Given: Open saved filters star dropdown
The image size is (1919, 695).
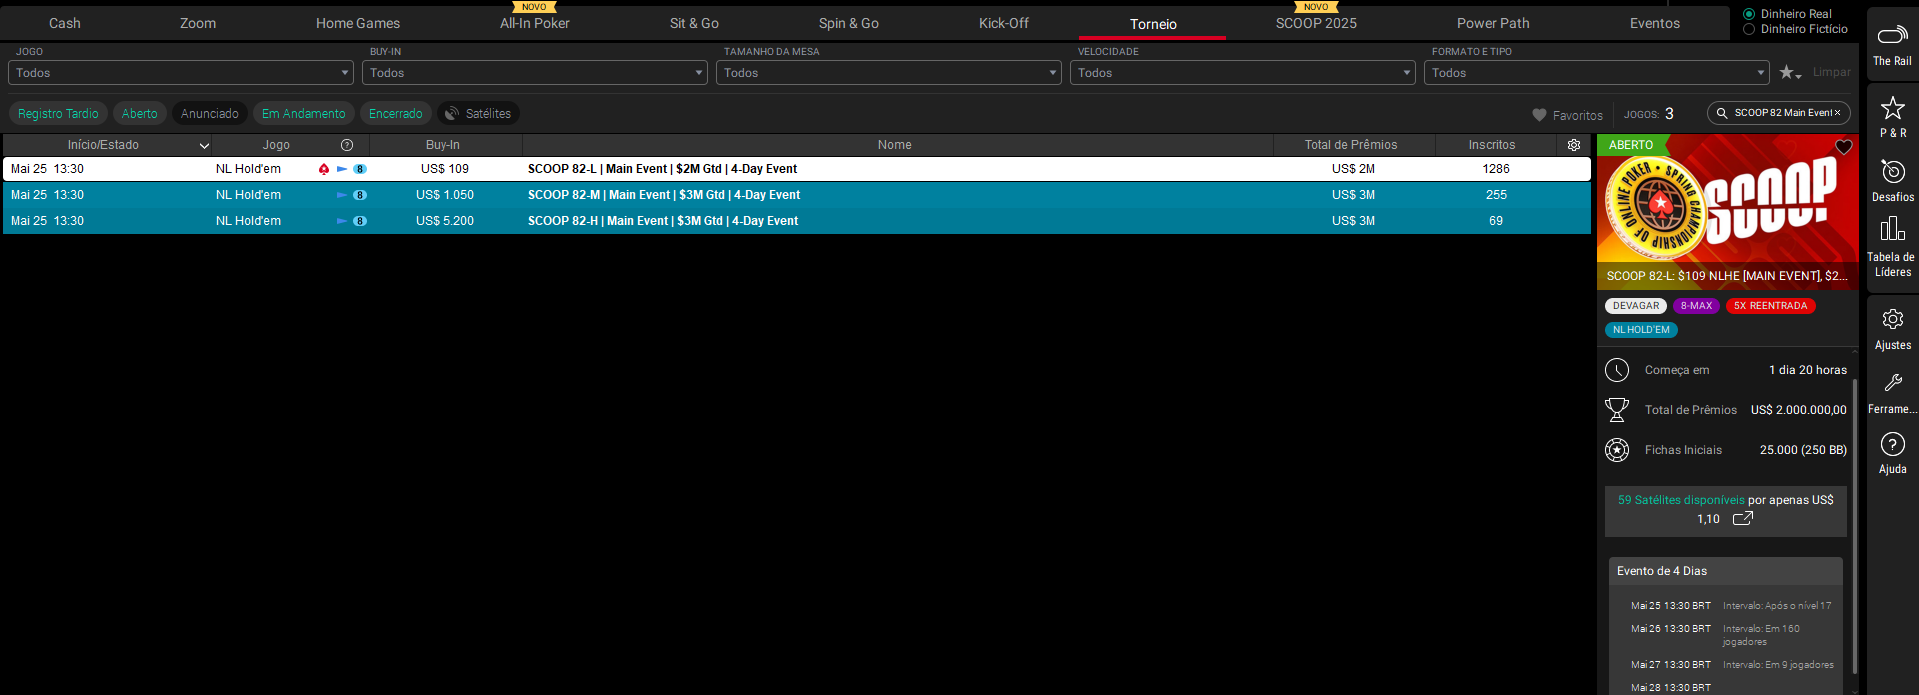Looking at the screenshot, I should coord(1790,73).
